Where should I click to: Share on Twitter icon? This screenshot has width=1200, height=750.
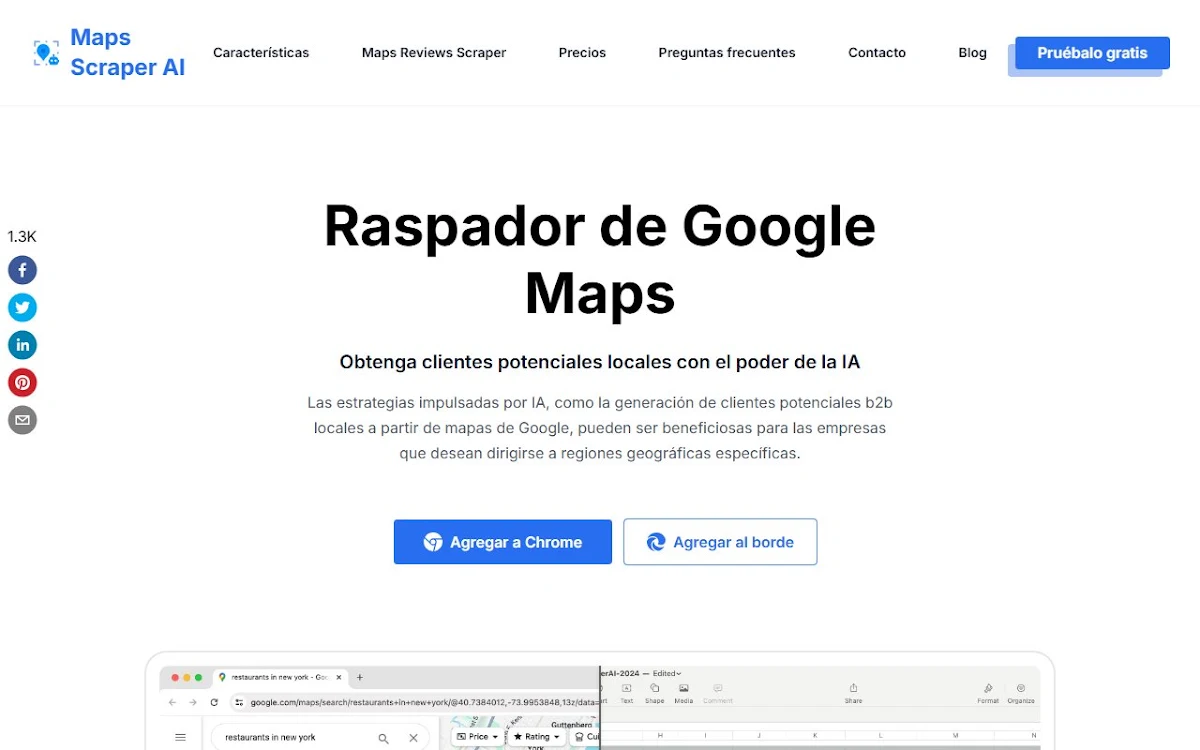[x=22, y=307]
